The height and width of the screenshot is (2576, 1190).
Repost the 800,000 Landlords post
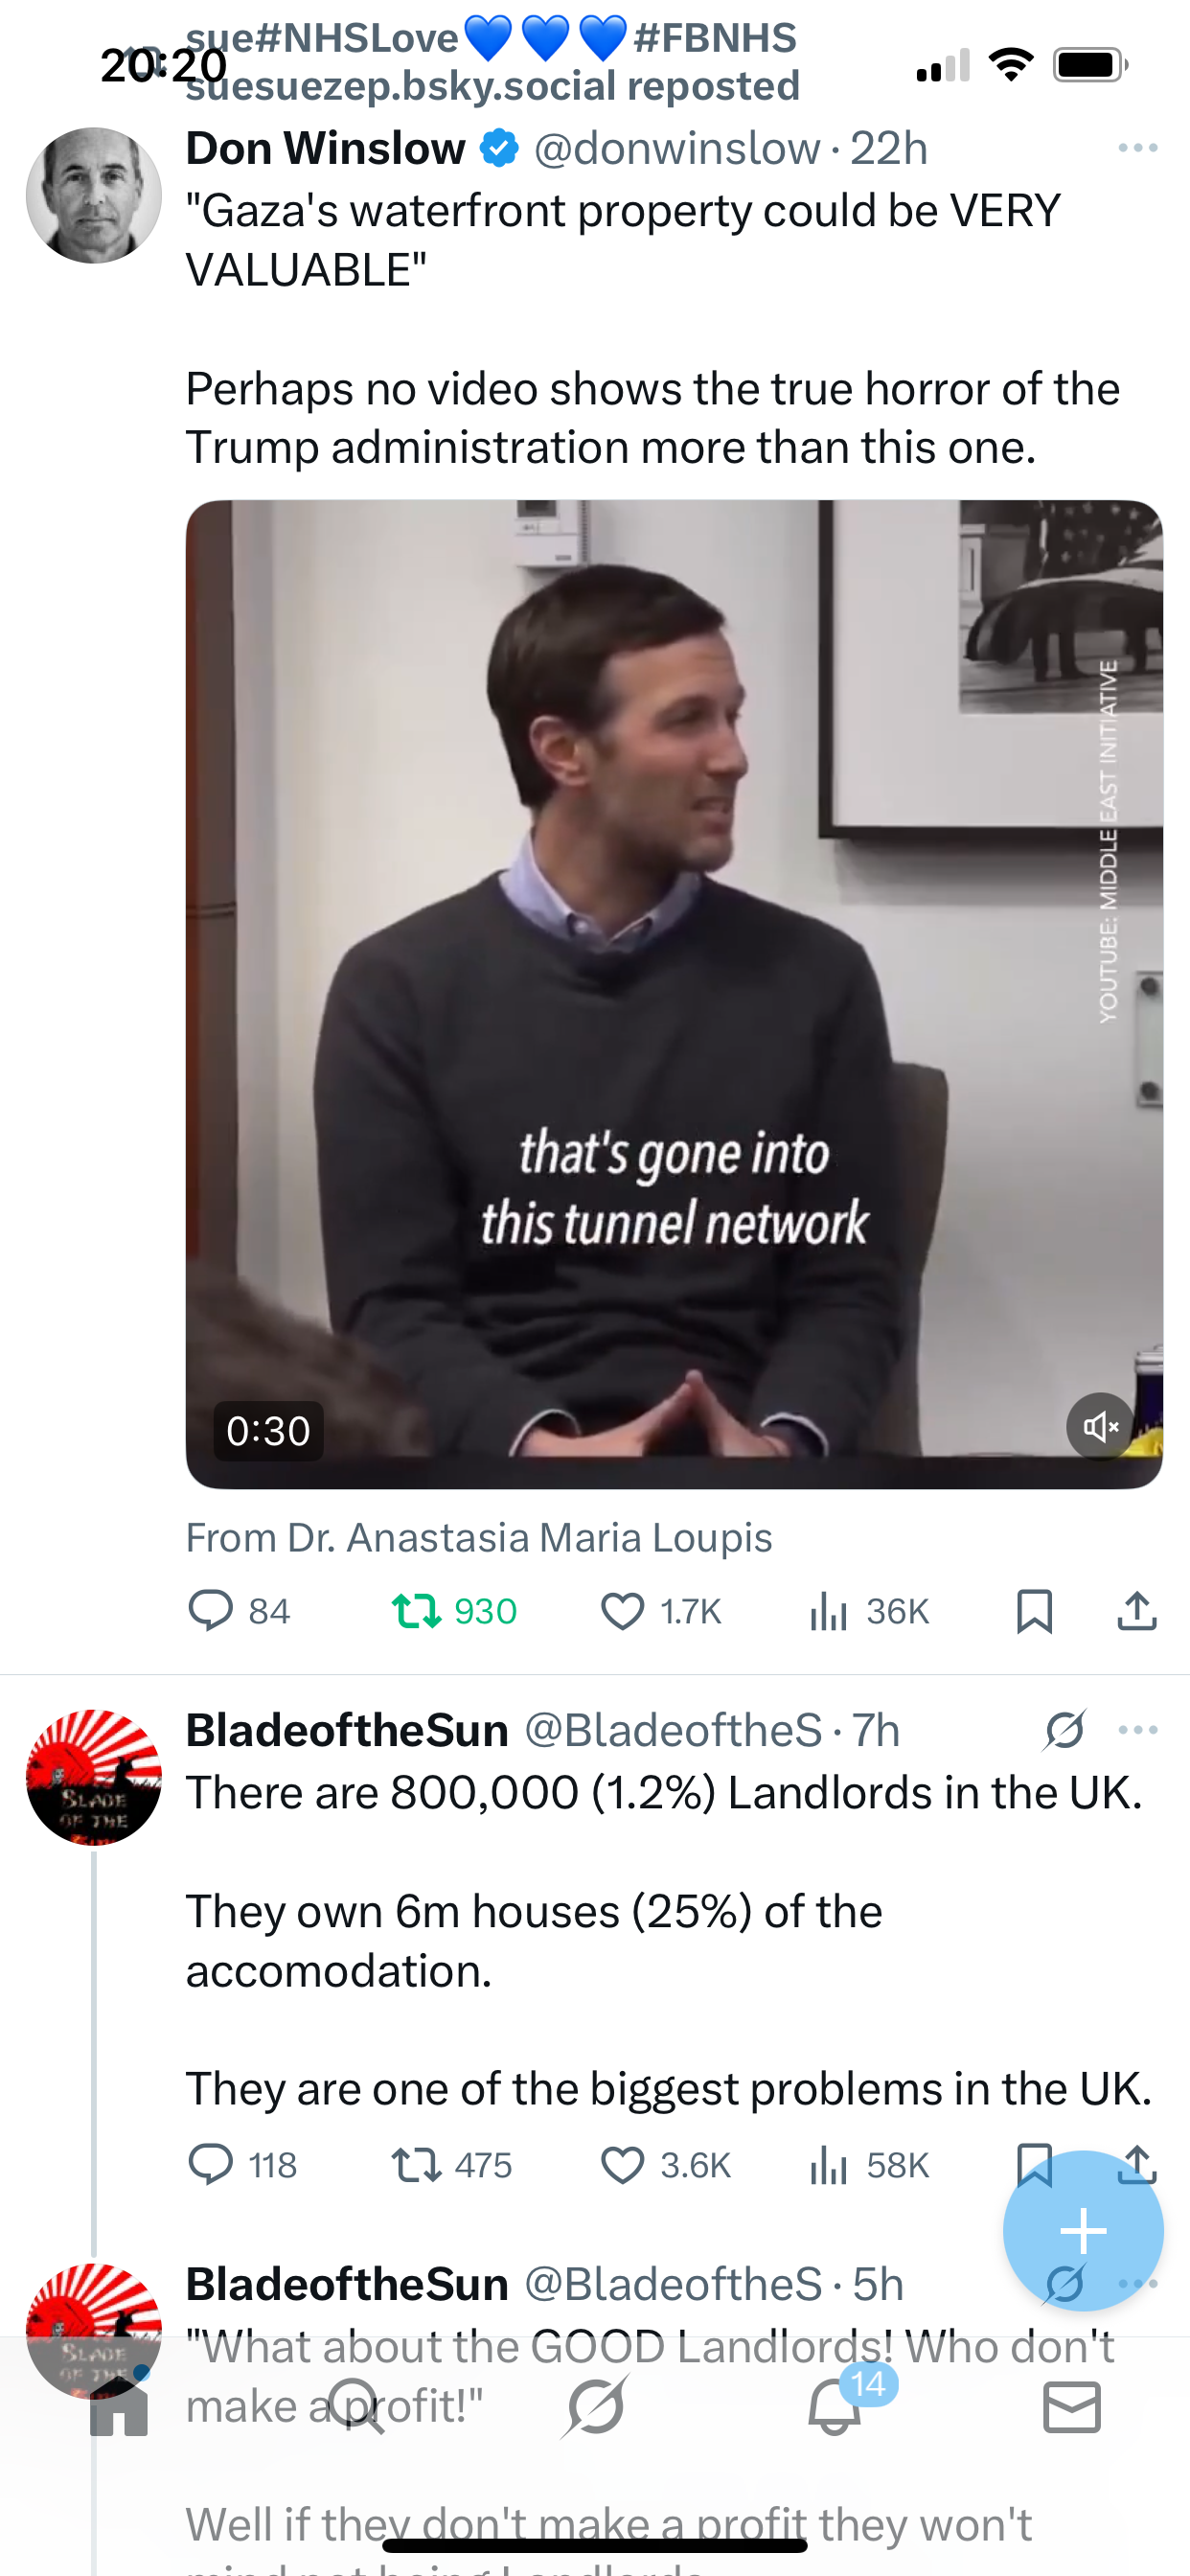click(x=451, y=2165)
